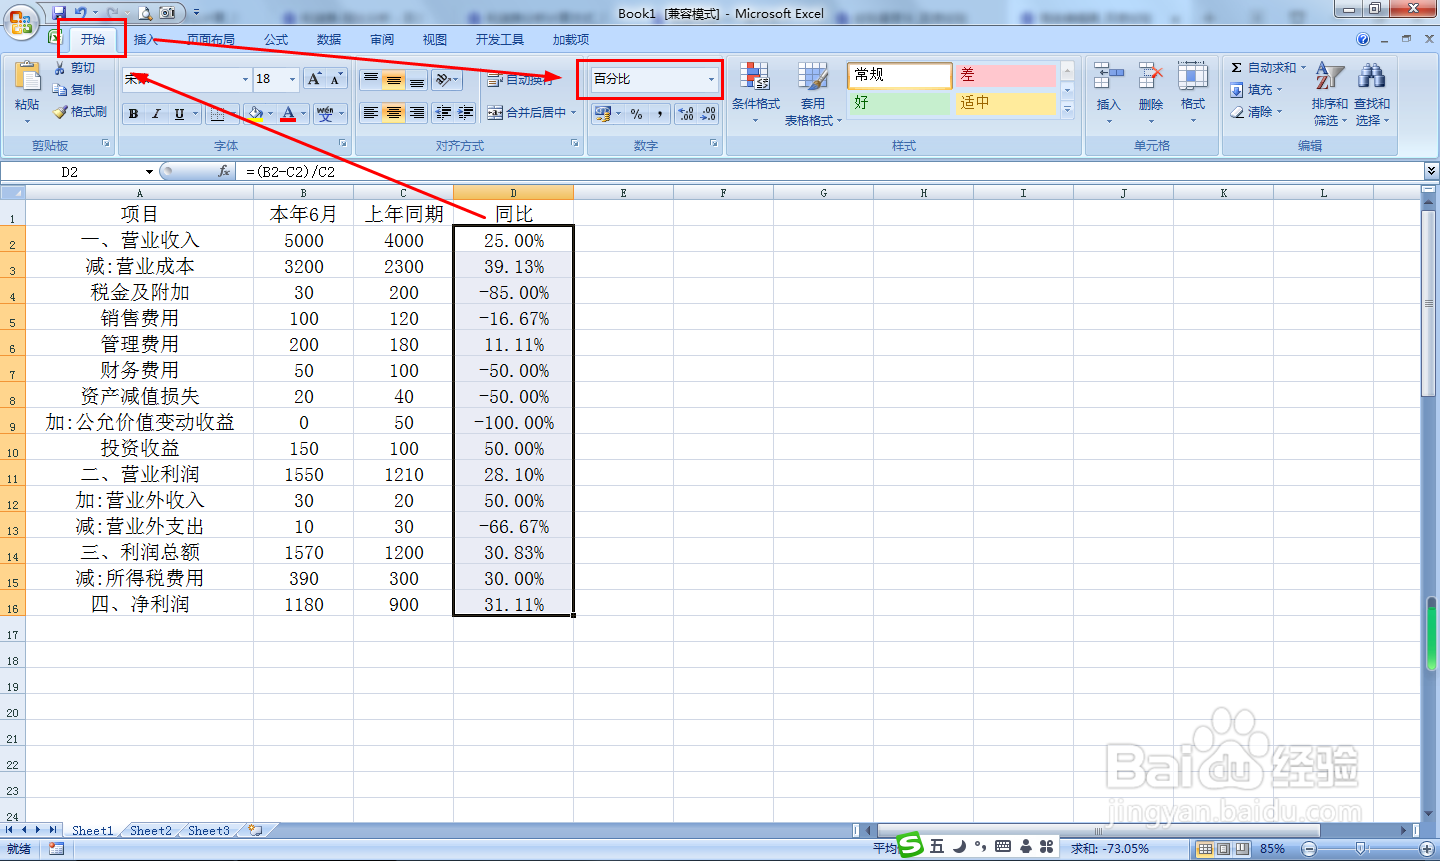Open the Name Box dropdown arrow
Screen dimensions: 1440x861
pyautogui.click(x=149, y=172)
